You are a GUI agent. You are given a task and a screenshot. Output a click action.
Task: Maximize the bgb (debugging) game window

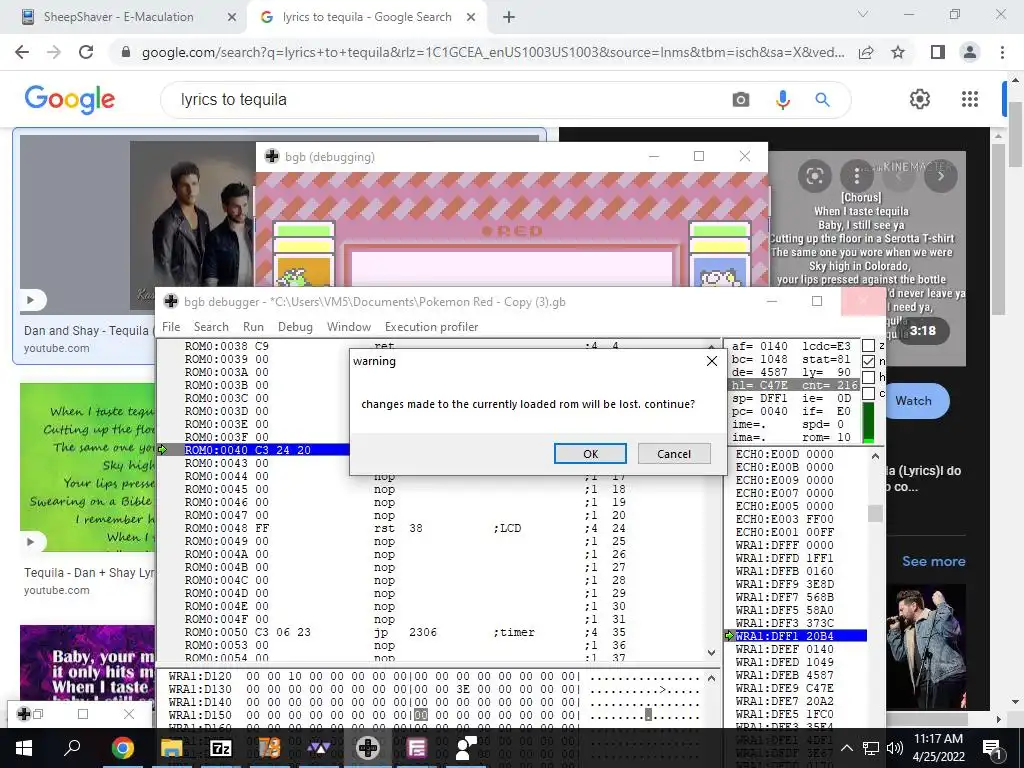tap(699, 156)
